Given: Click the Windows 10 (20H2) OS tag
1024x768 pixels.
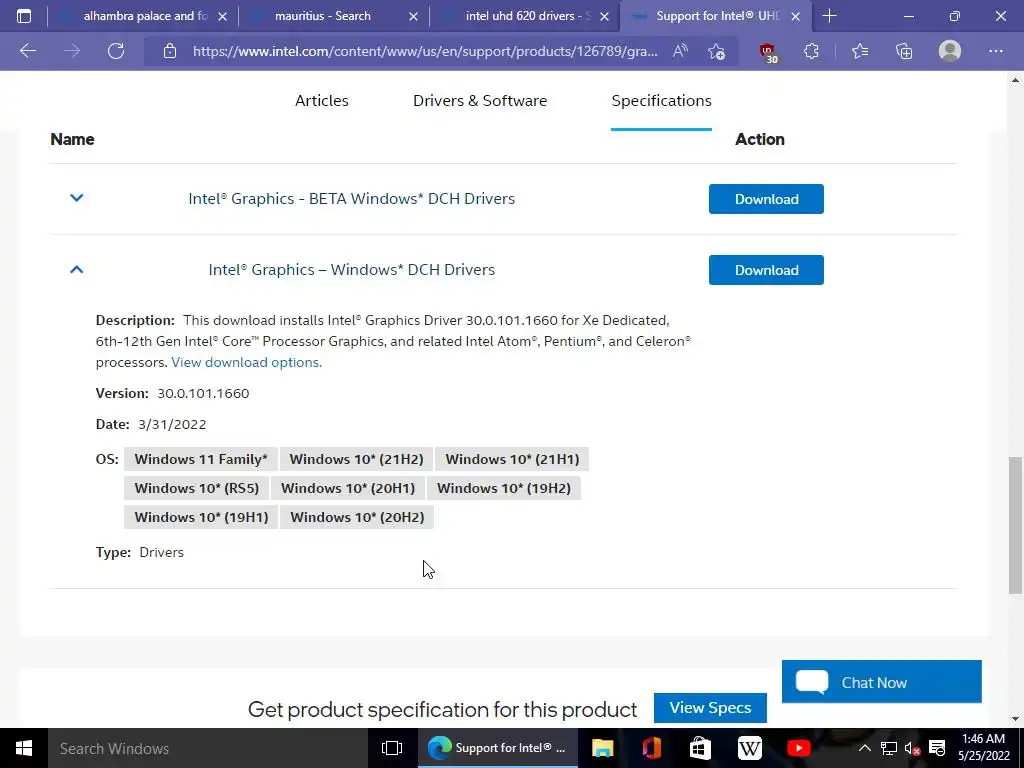Looking at the screenshot, I should (x=357, y=517).
